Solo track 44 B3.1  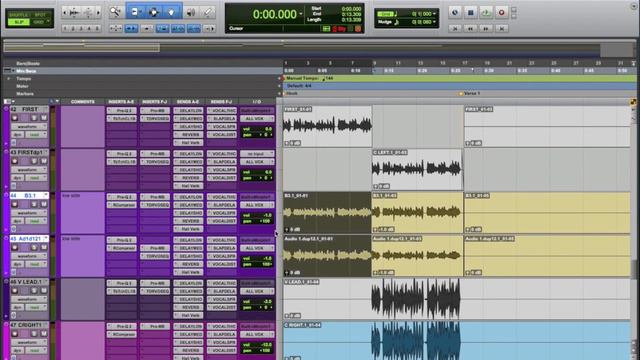tap(34, 204)
